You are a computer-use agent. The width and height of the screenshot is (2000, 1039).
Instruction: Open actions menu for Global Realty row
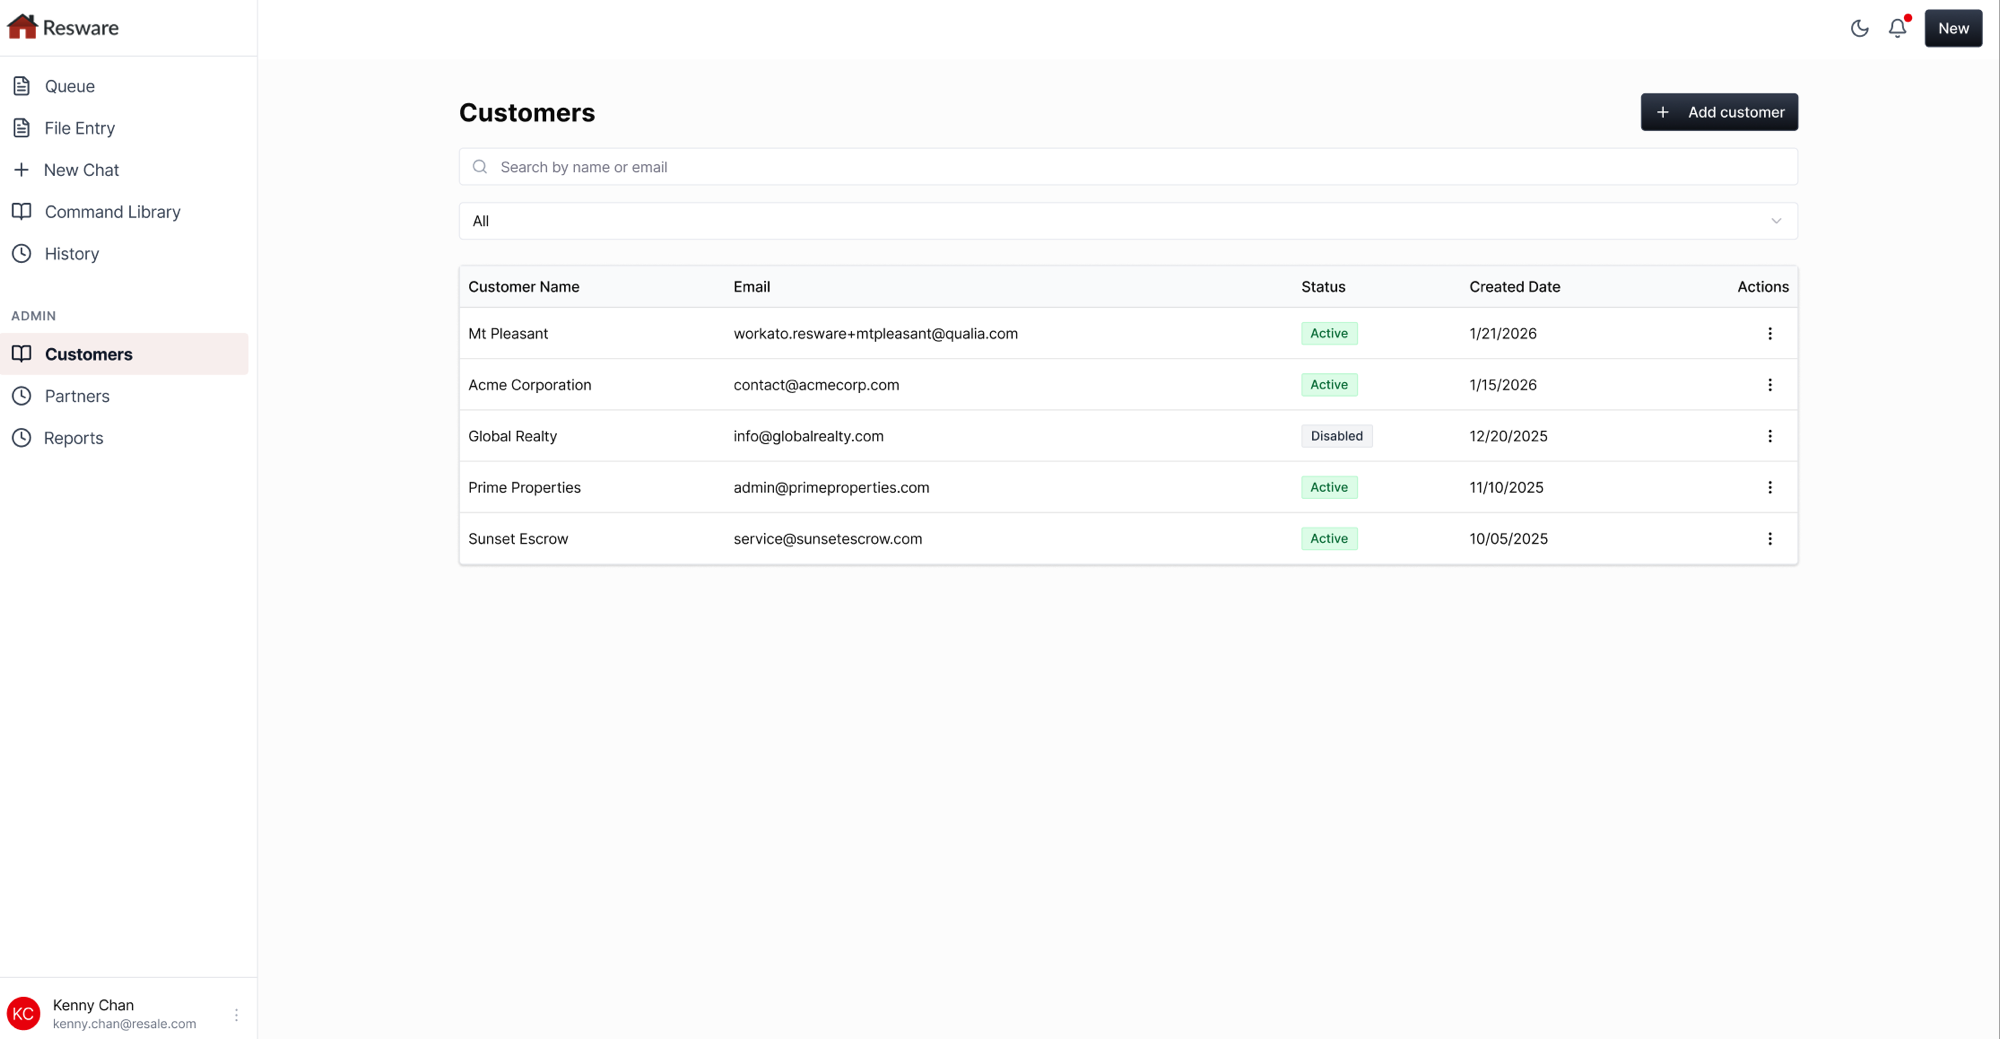coord(1769,436)
